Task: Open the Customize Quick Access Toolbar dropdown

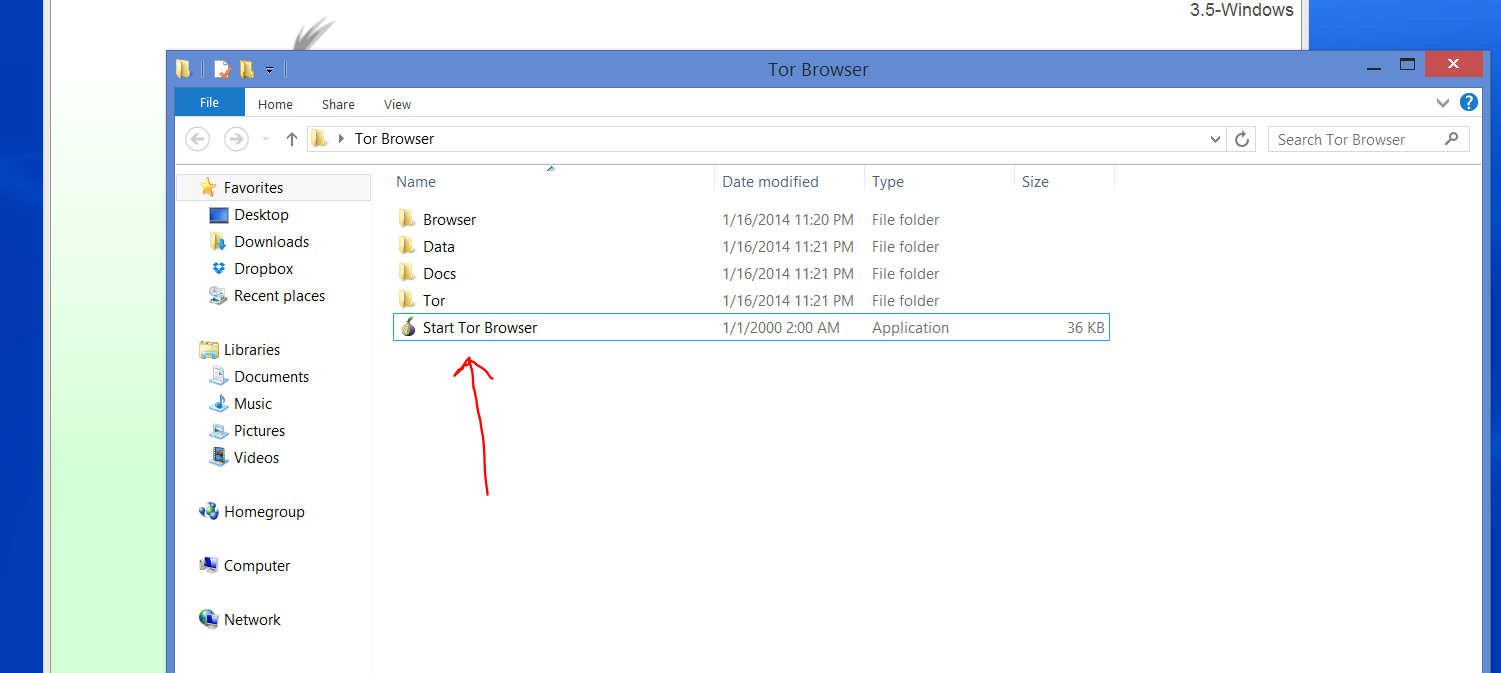Action: 270,70
